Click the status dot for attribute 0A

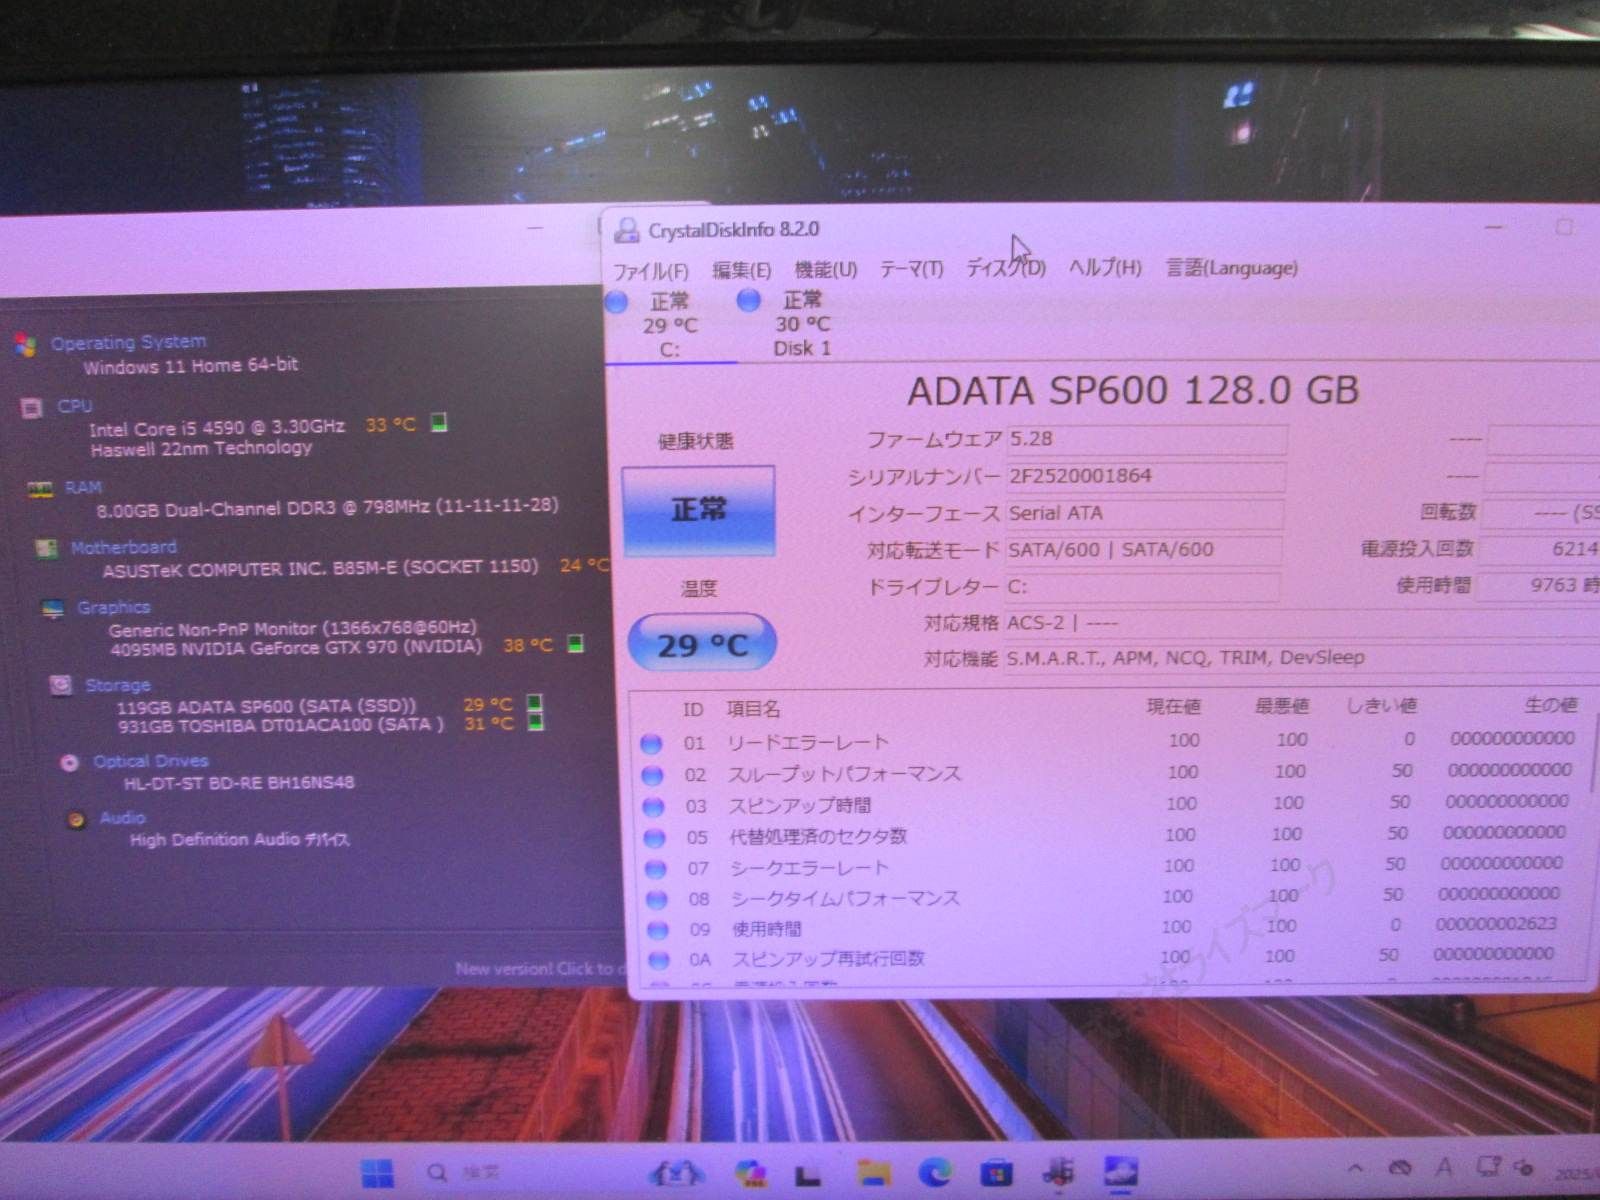(658, 960)
